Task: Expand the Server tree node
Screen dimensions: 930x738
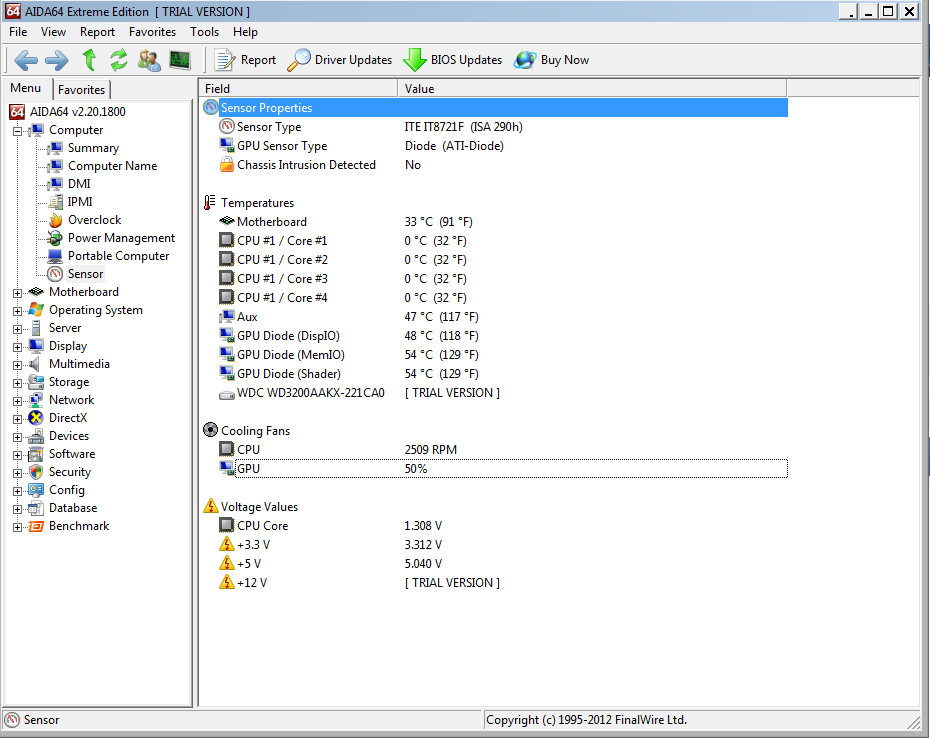Action: 18,329
